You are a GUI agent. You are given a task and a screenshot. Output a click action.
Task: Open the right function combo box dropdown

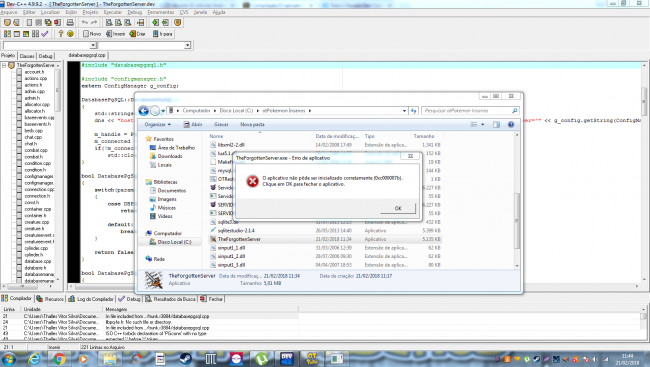187,45
